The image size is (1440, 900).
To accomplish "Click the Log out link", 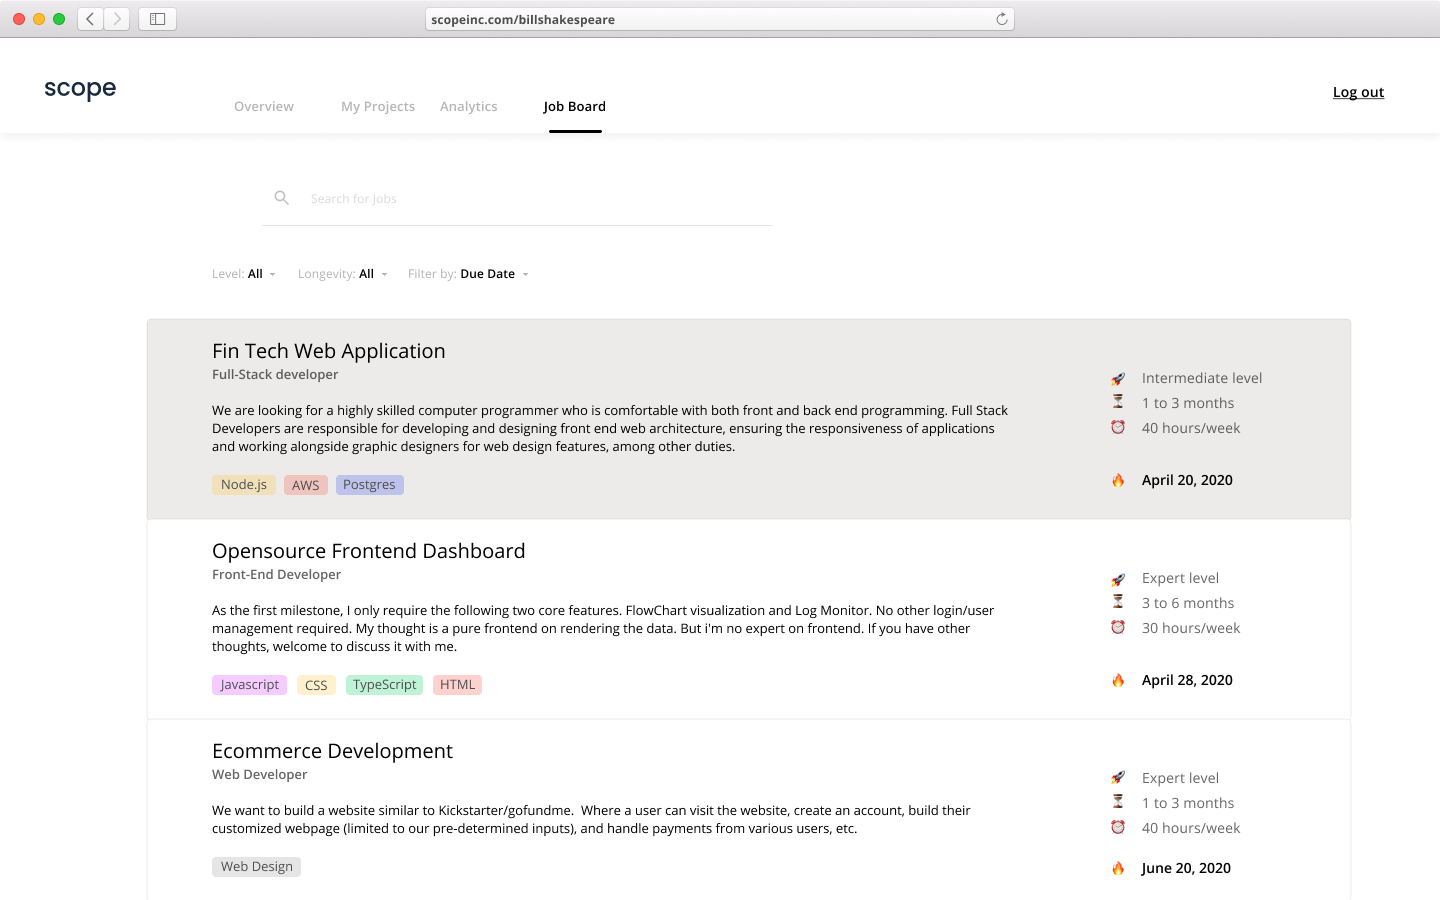I will pyautogui.click(x=1358, y=91).
